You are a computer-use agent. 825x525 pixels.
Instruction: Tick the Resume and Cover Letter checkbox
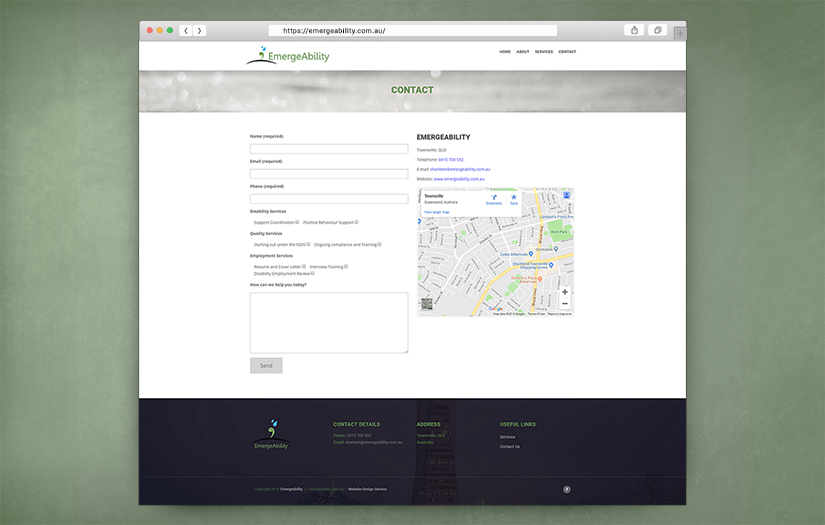click(x=304, y=266)
